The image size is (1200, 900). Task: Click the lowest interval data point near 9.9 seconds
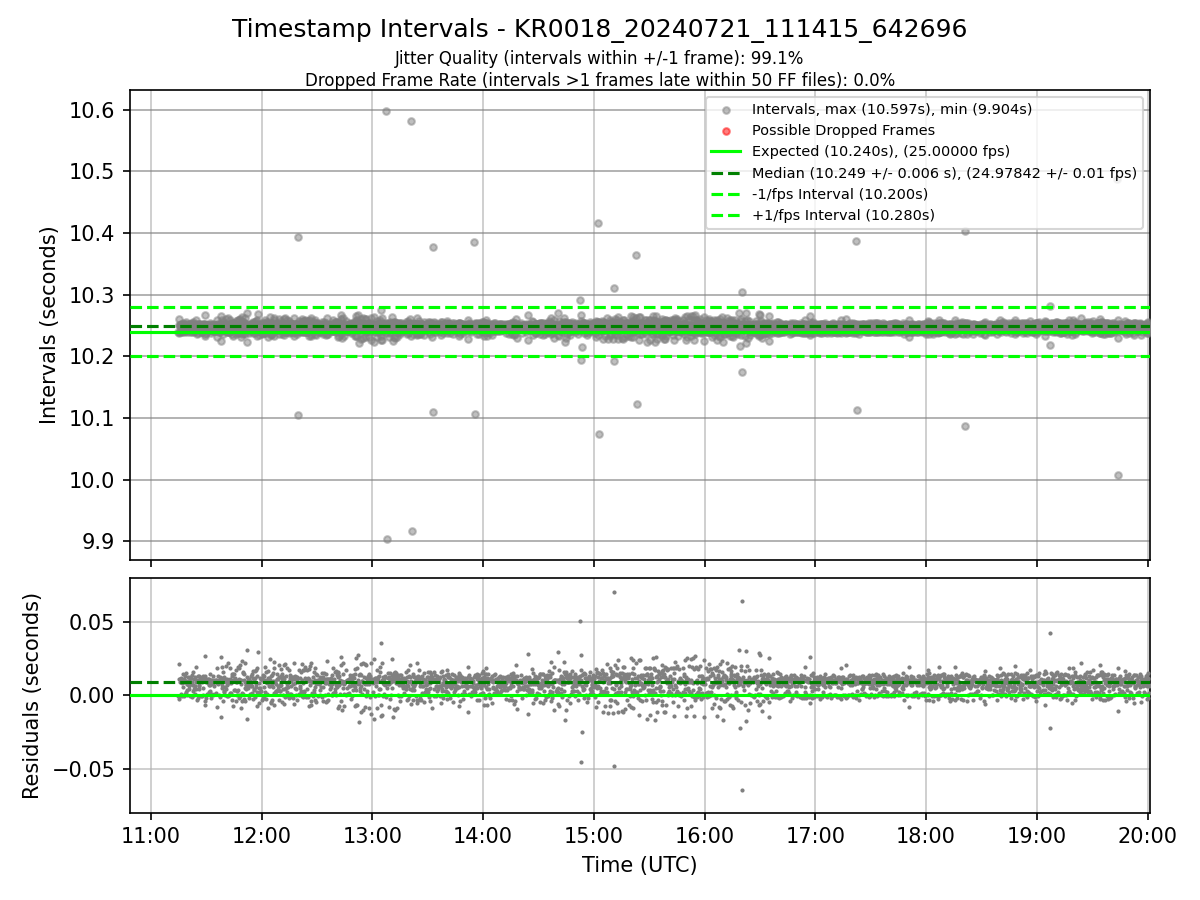(387, 539)
